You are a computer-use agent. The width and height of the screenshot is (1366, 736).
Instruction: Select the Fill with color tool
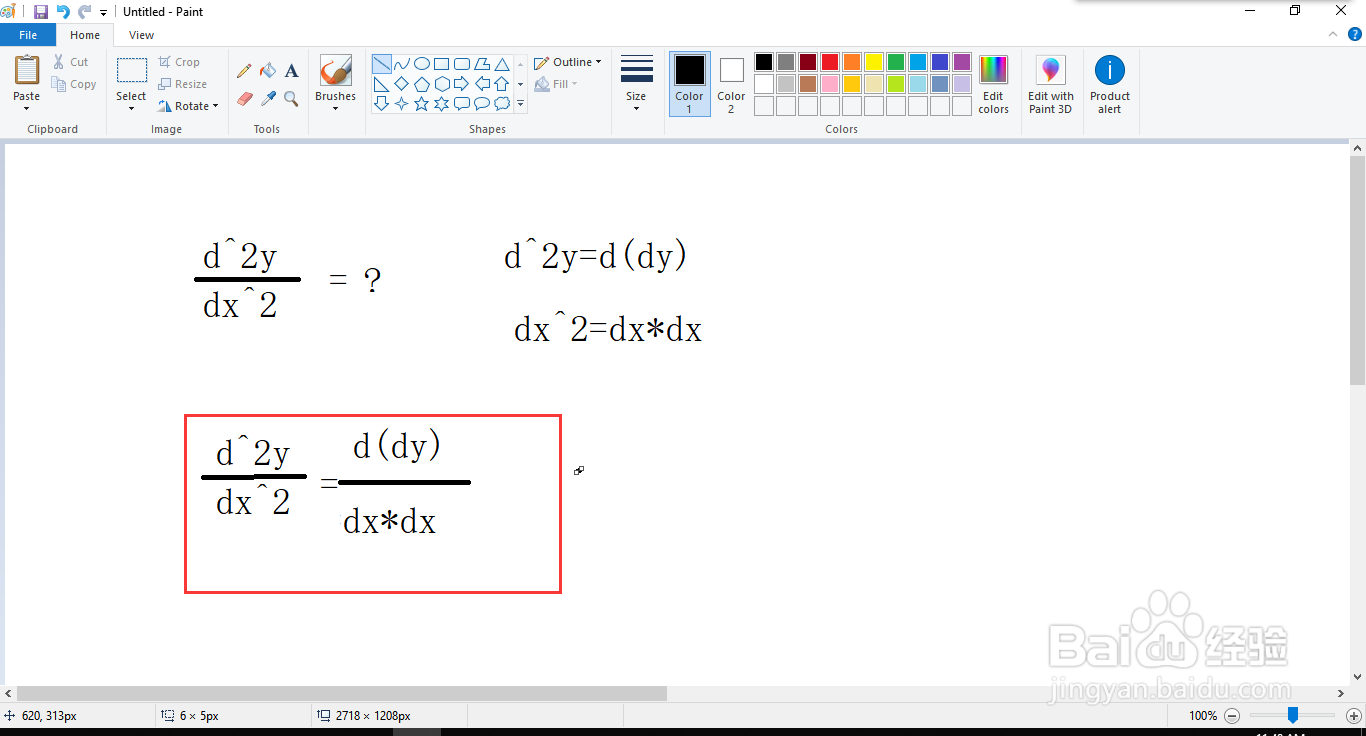click(268, 70)
